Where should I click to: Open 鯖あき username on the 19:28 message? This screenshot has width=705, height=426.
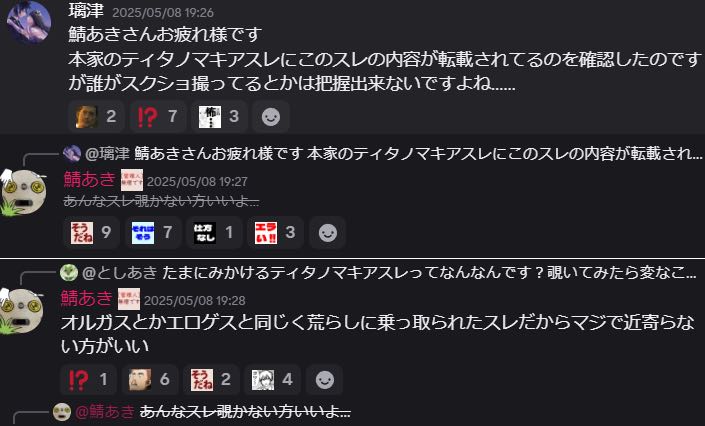[x=86, y=298]
